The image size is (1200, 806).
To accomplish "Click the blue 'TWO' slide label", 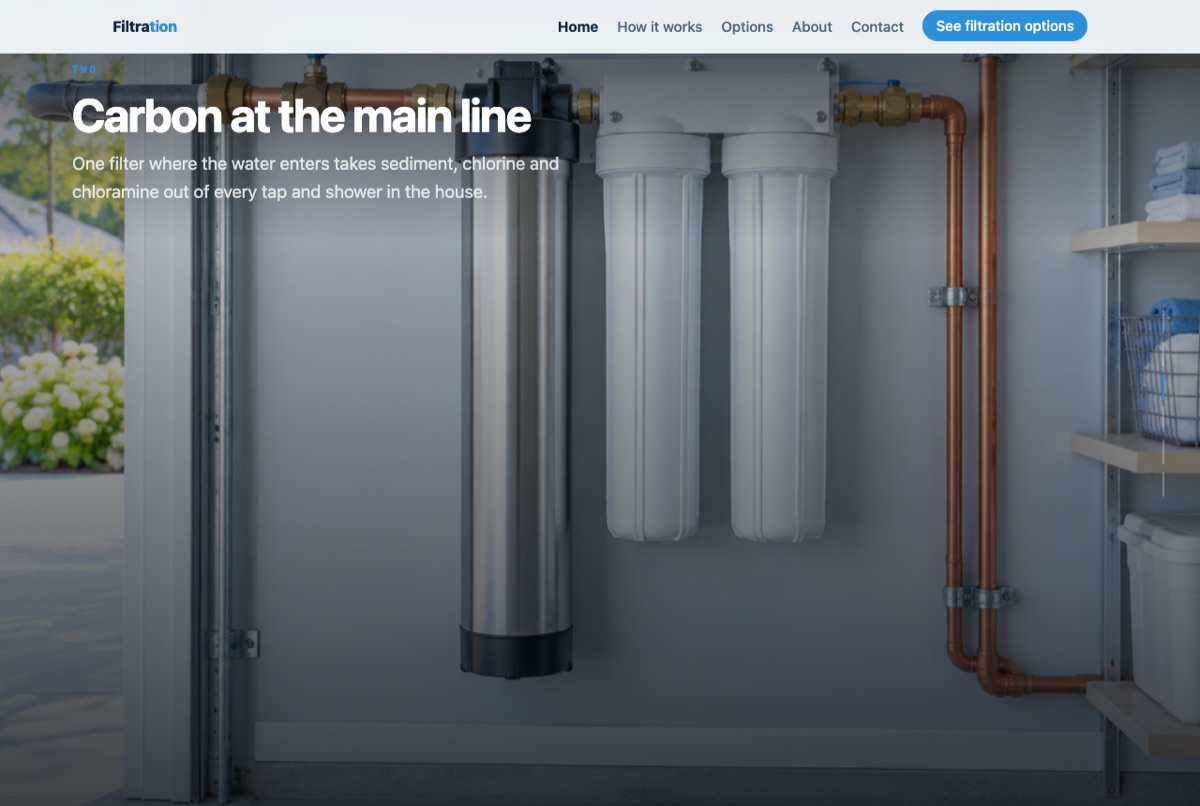I will [85, 70].
